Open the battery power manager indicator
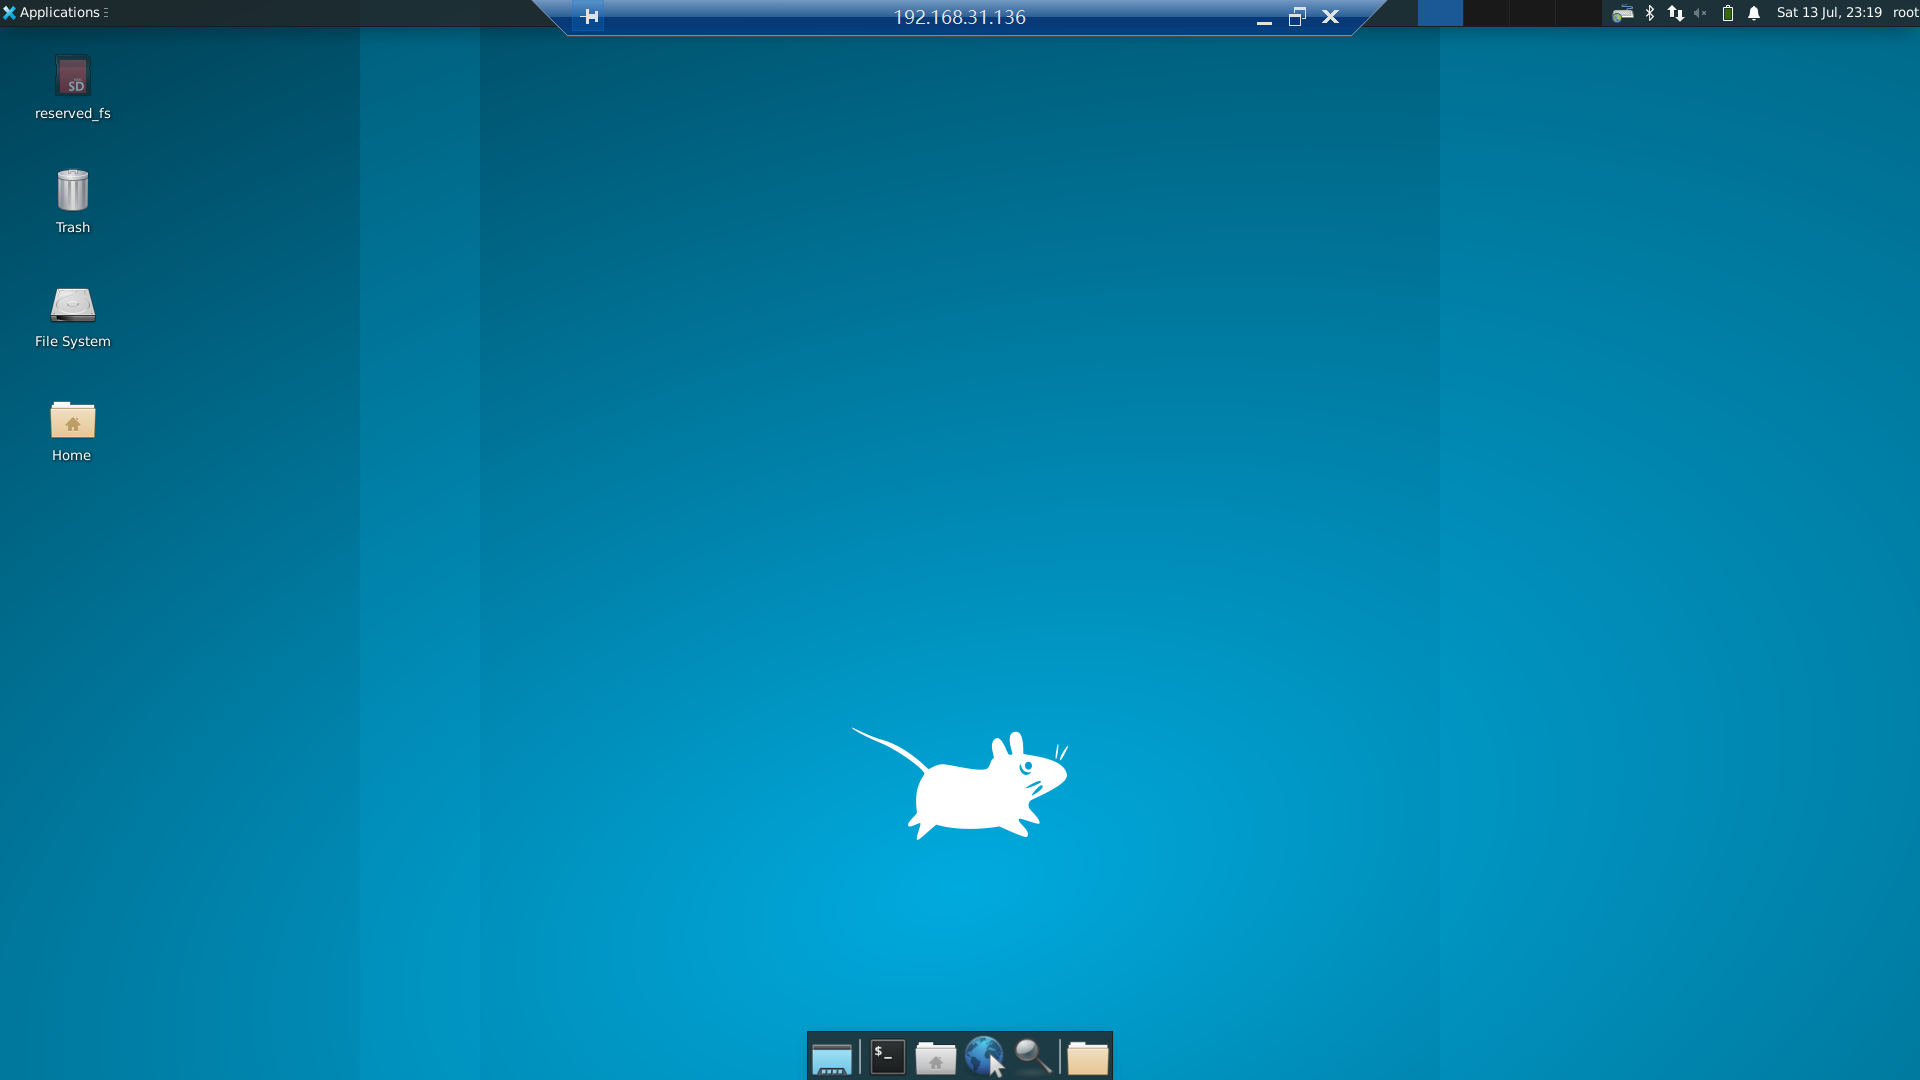 point(1727,13)
